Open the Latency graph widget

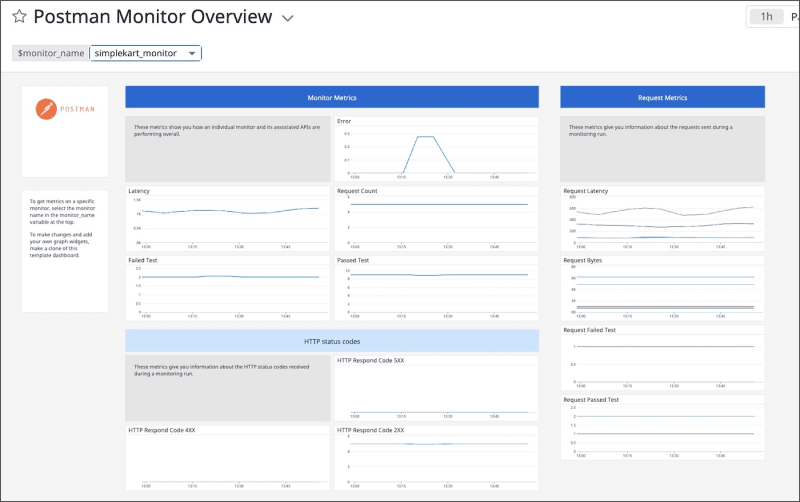(228, 218)
